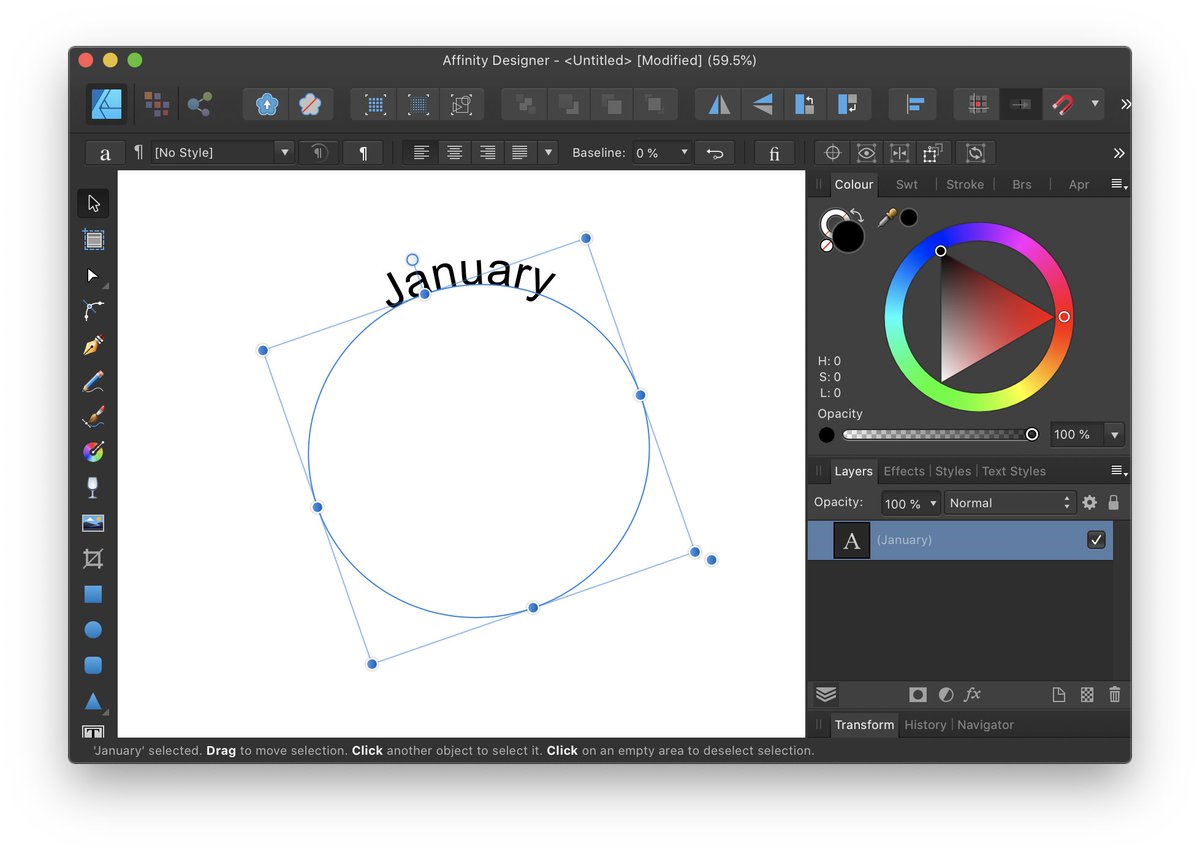The image size is (1200, 854).
Task: Select the Pencil tool
Action: [x=93, y=382]
